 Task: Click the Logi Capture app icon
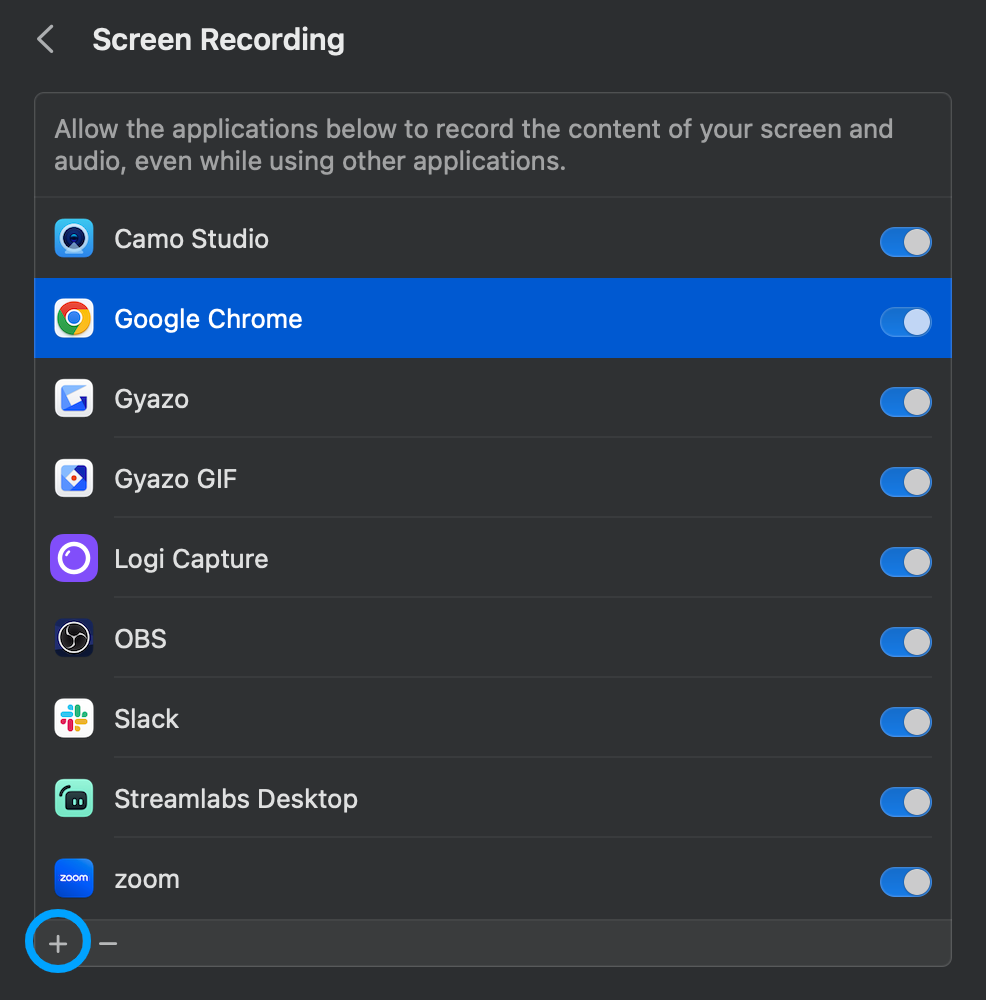pyautogui.click(x=73, y=558)
